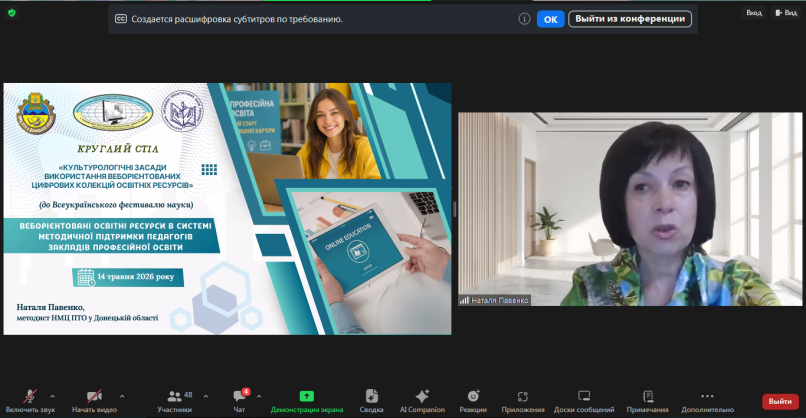This screenshot has height=418, width=806.
Task: Click the blue OK button in subtitle banner
Action: tap(551, 19)
